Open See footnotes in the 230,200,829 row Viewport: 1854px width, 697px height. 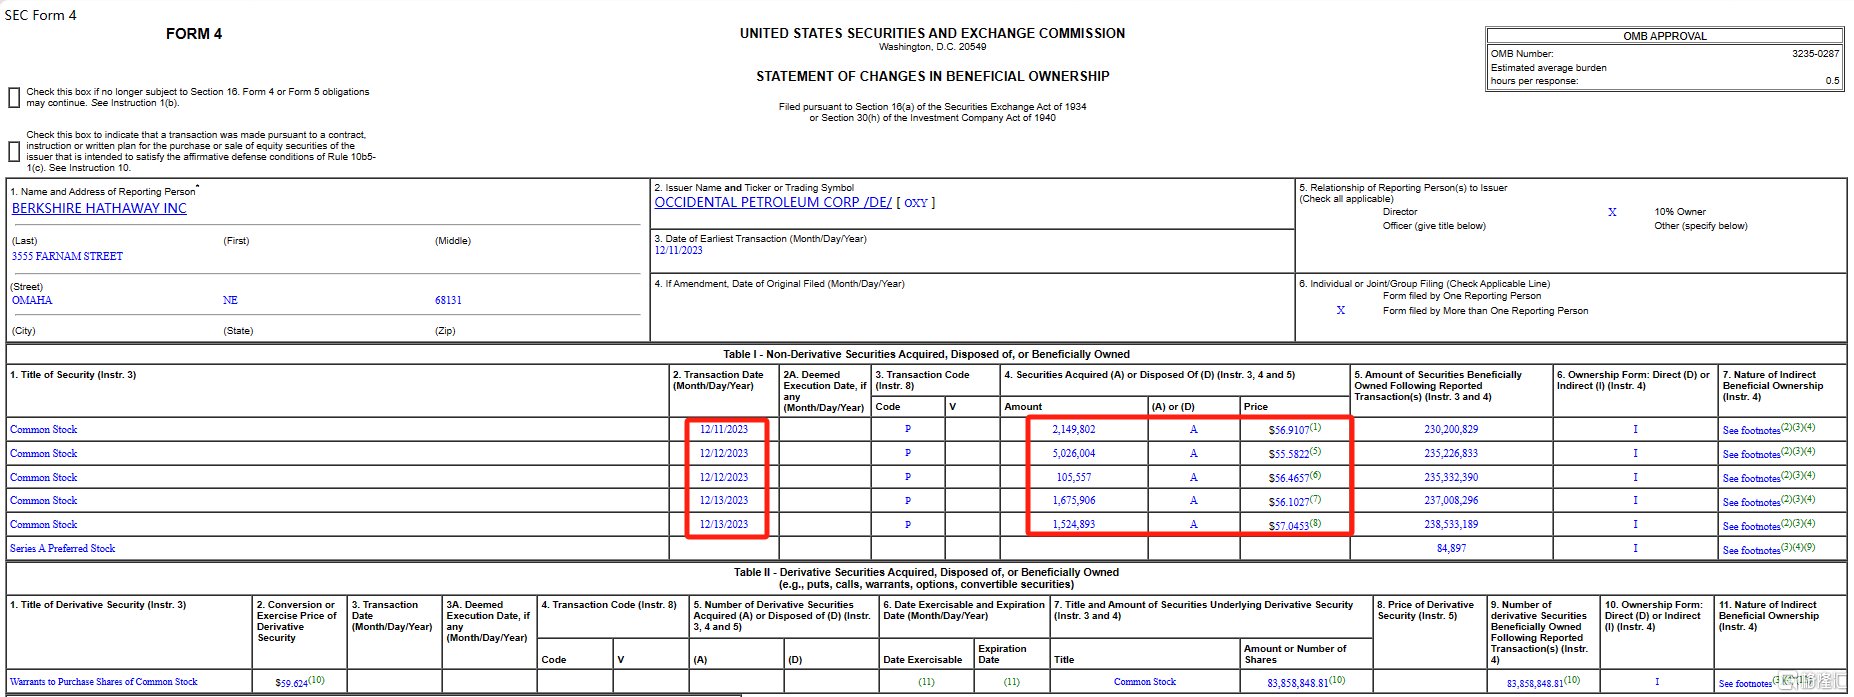pos(1751,431)
